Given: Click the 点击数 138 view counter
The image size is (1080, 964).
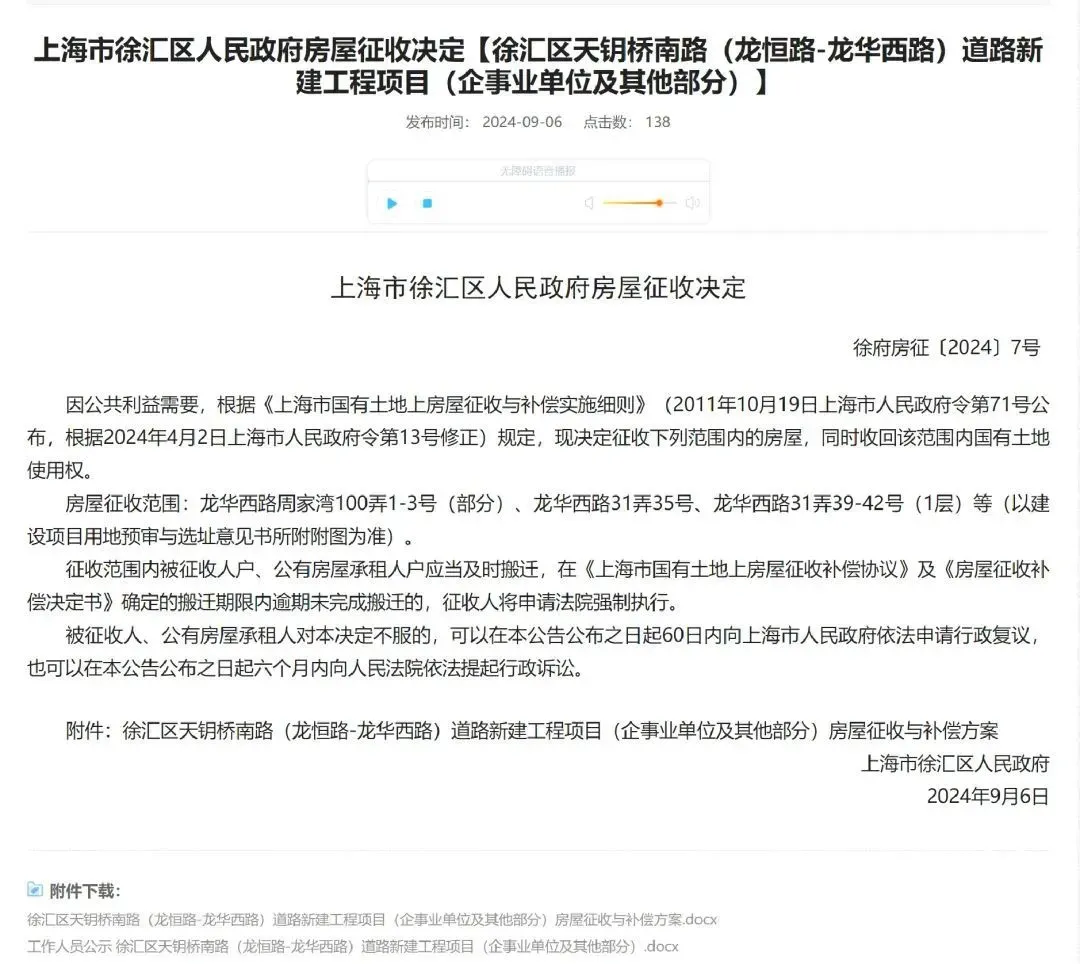Looking at the screenshot, I should point(627,122).
